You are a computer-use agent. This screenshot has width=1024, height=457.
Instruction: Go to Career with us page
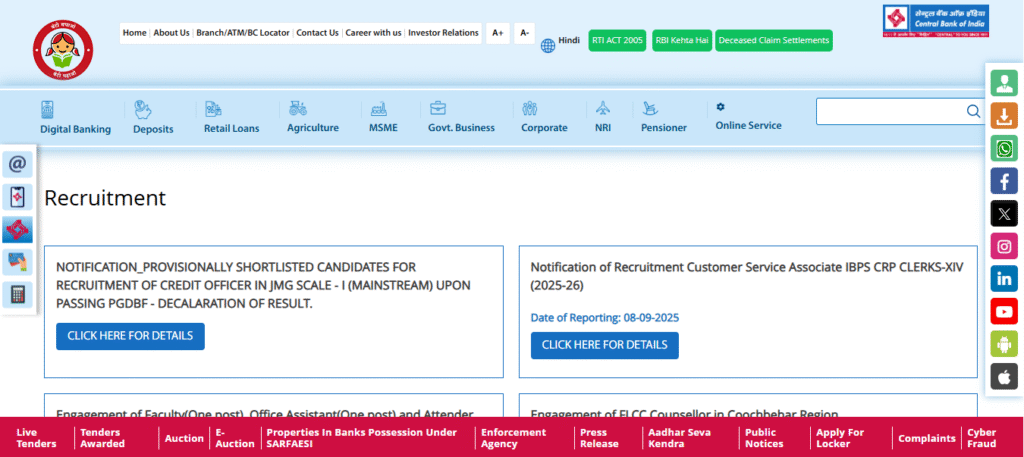pyautogui.click(x=373, y=33)
